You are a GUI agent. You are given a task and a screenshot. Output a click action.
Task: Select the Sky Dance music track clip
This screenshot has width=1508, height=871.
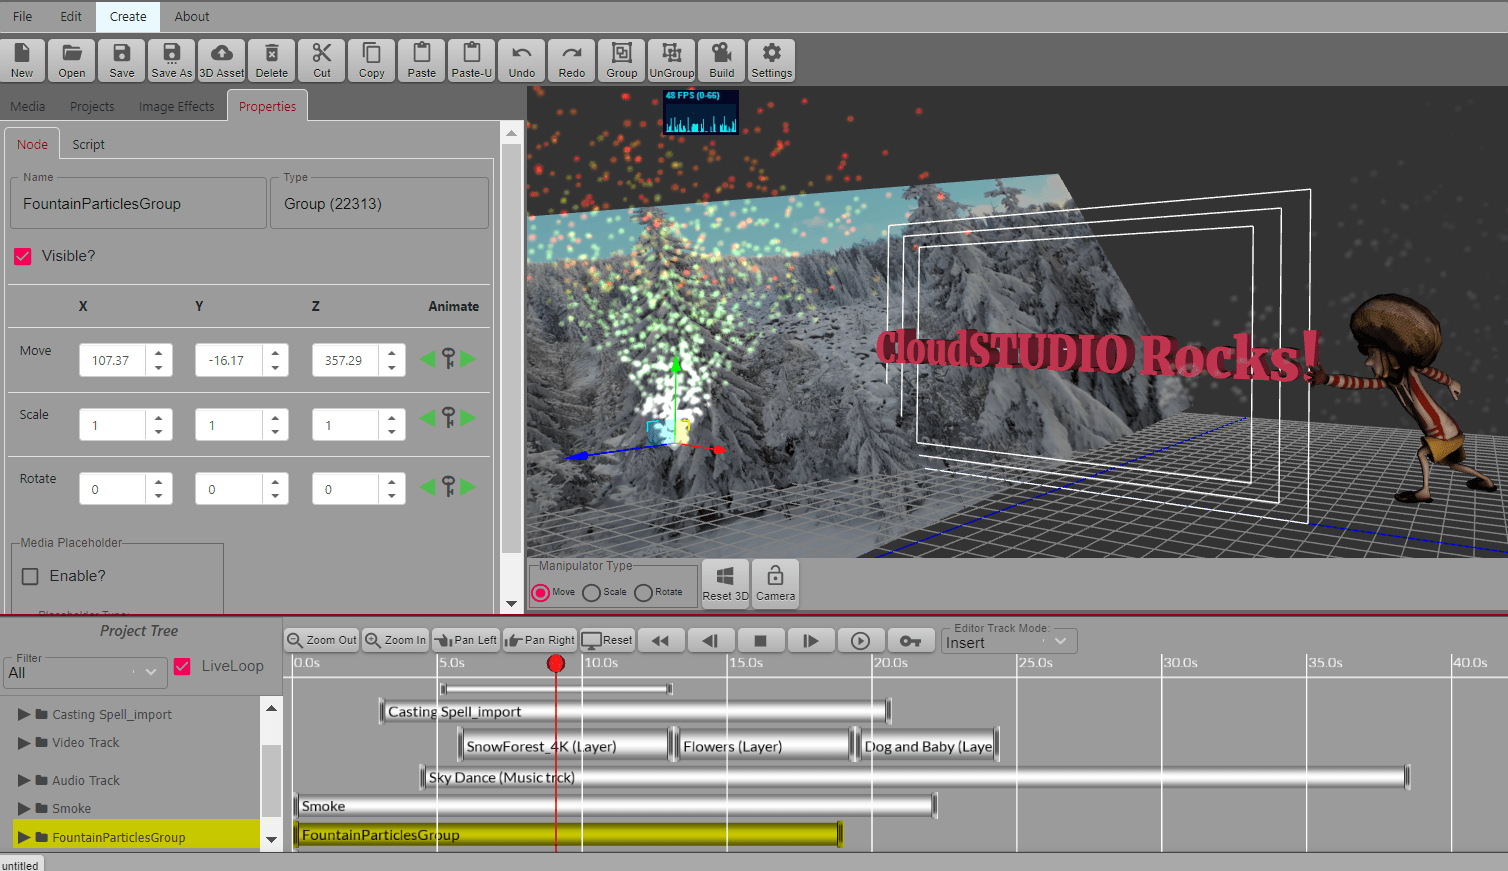pos(915,777)
